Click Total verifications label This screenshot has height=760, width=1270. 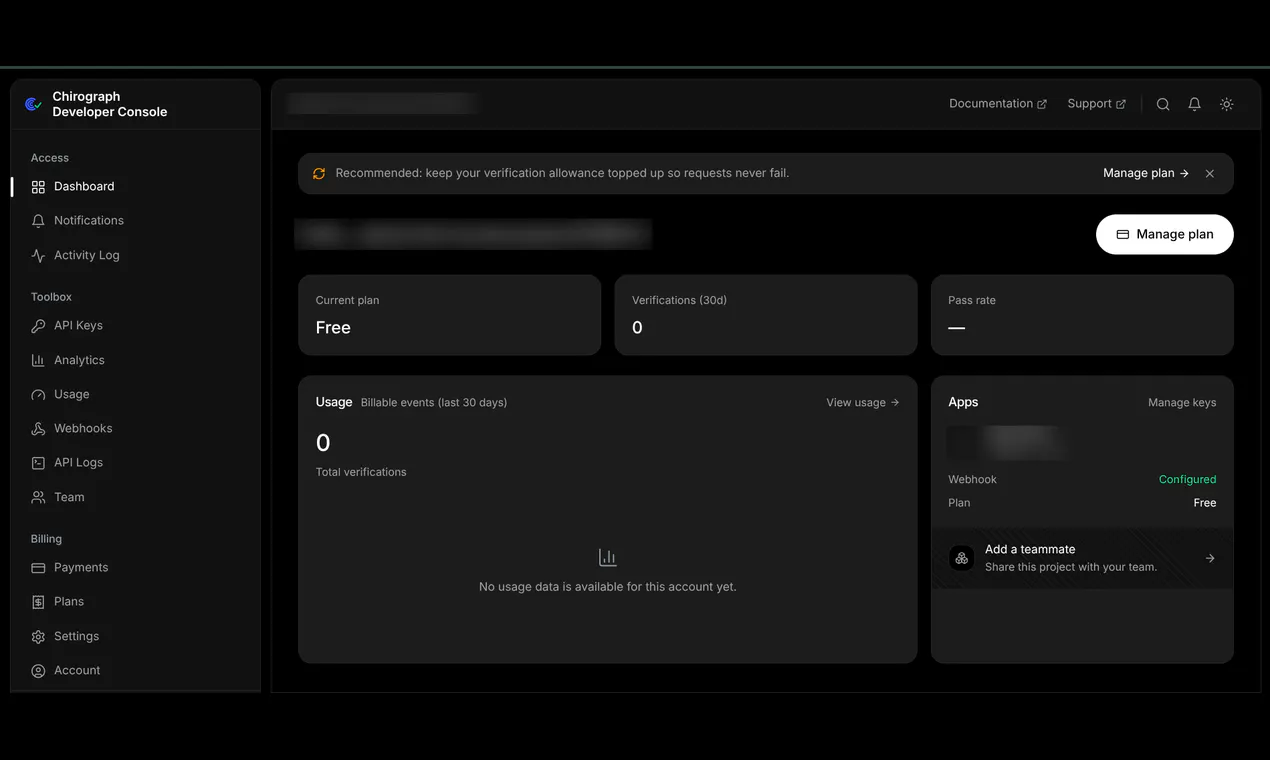point(361,472)
